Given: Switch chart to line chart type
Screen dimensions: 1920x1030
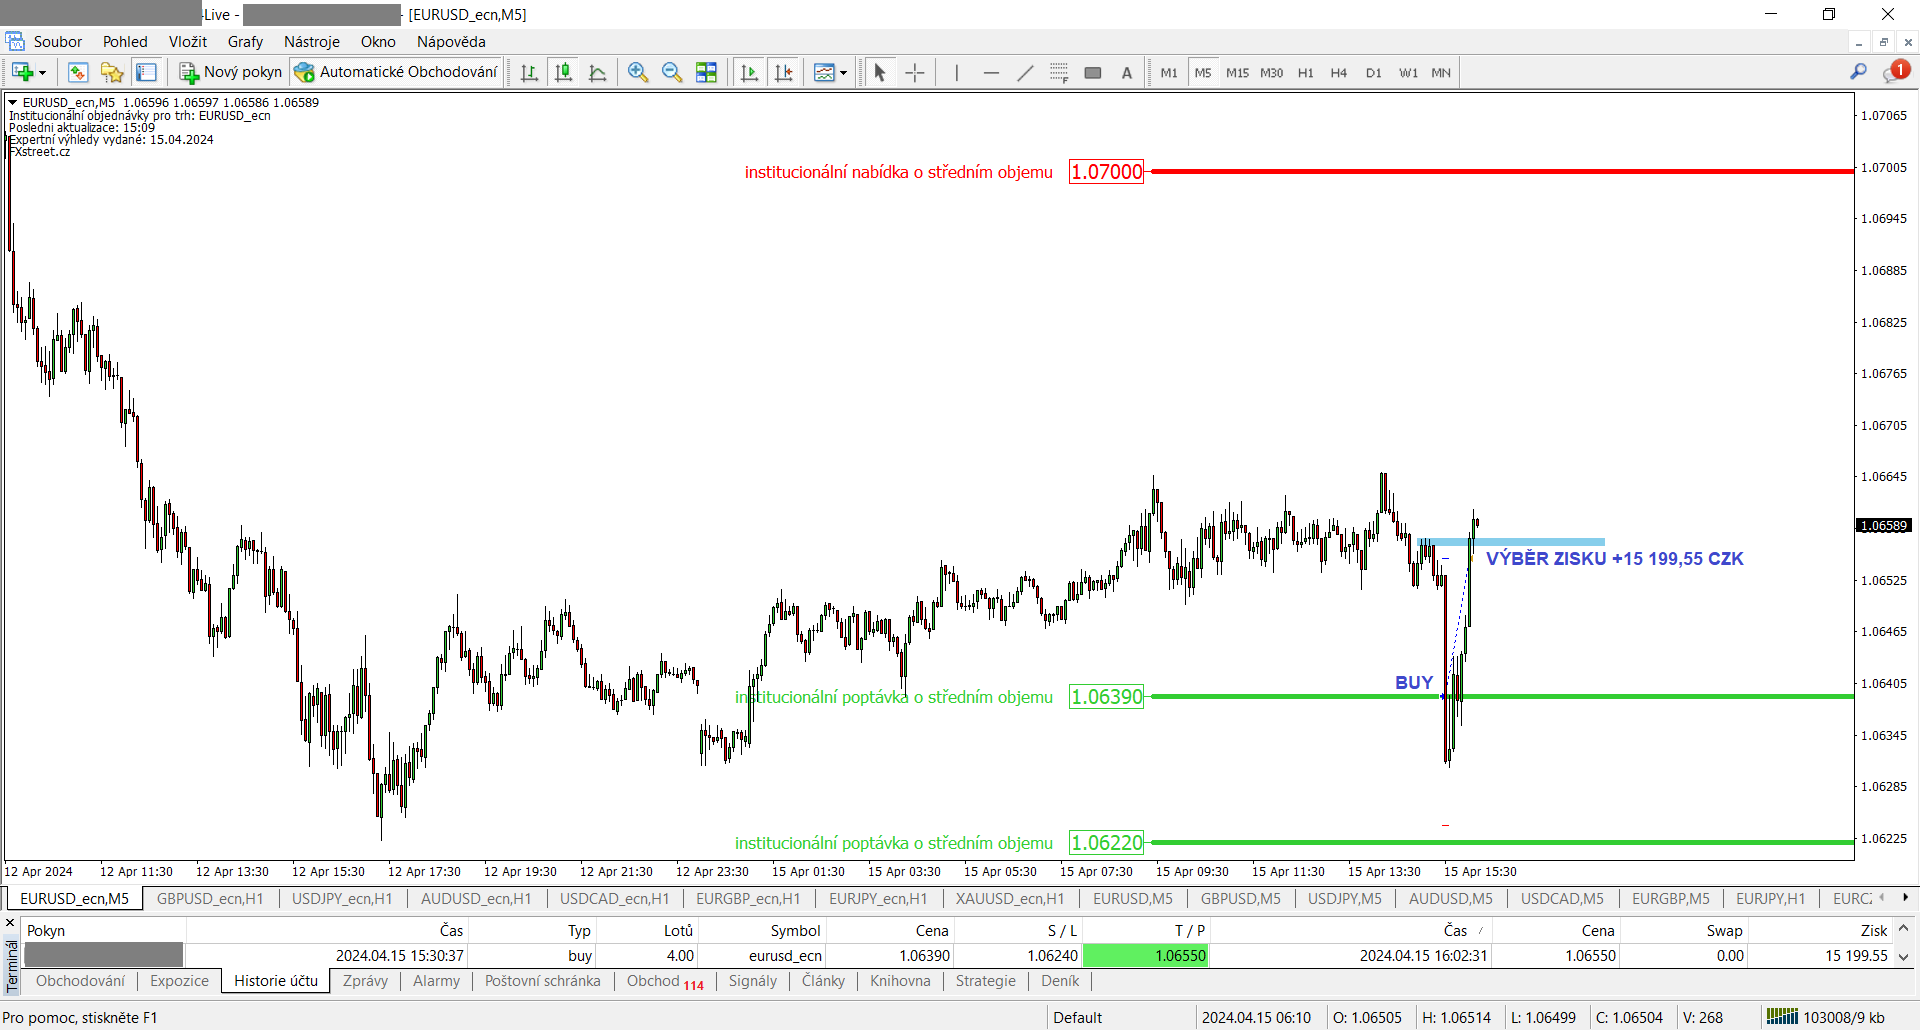Looking at the screenshot, I should (x=598, y=72).
